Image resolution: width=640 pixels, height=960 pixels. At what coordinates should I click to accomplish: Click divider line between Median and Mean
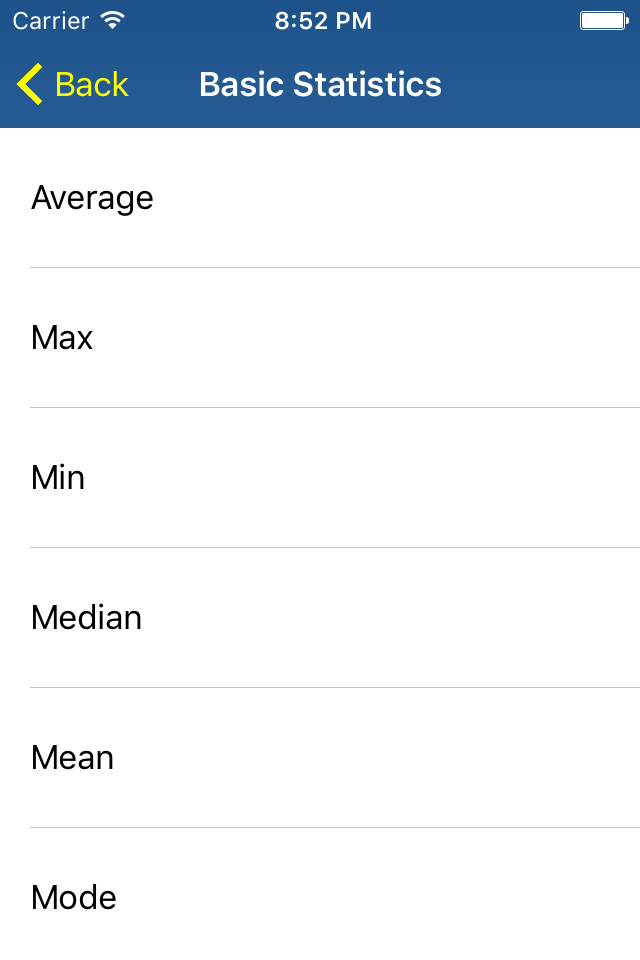click(335, 688)
